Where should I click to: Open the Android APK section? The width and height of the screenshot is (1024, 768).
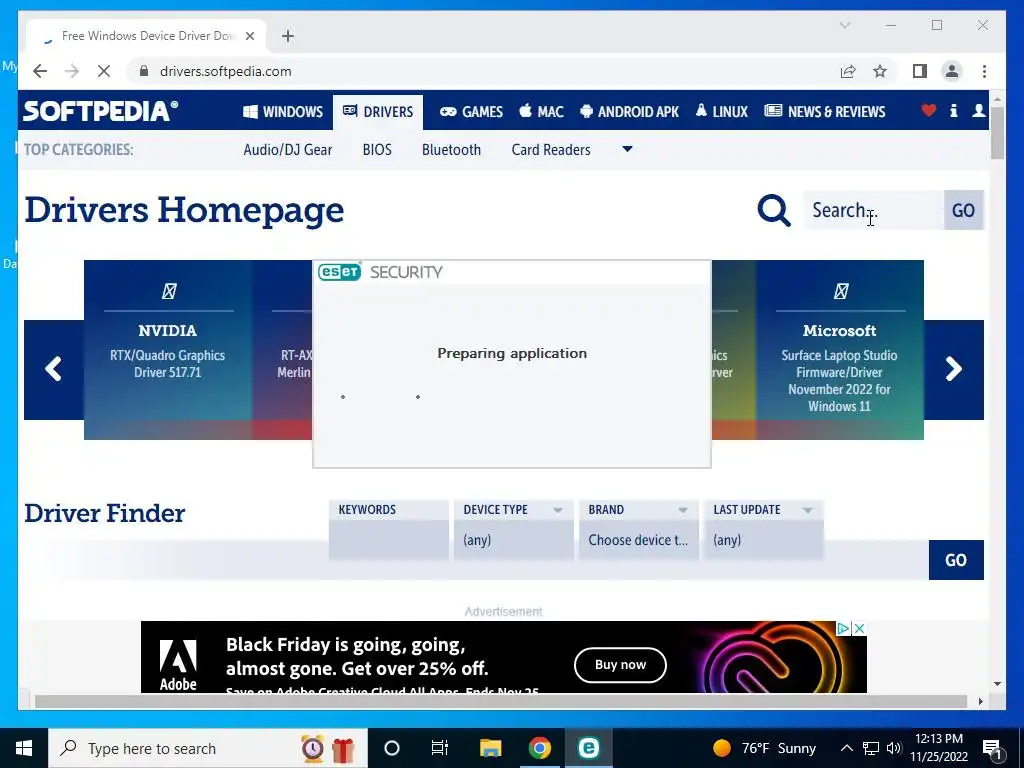(630, 112)
